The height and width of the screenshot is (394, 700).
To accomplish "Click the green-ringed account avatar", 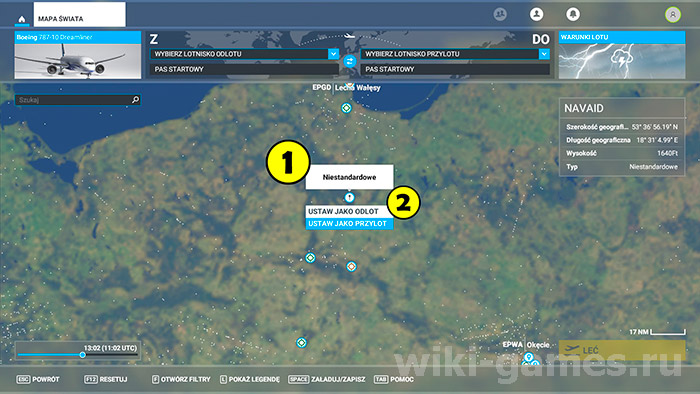I will tap(673, 15).
